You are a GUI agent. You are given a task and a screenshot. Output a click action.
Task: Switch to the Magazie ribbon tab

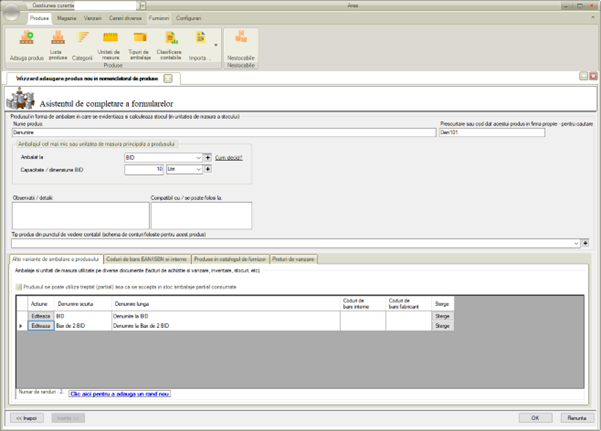click(x=67, y=18)
